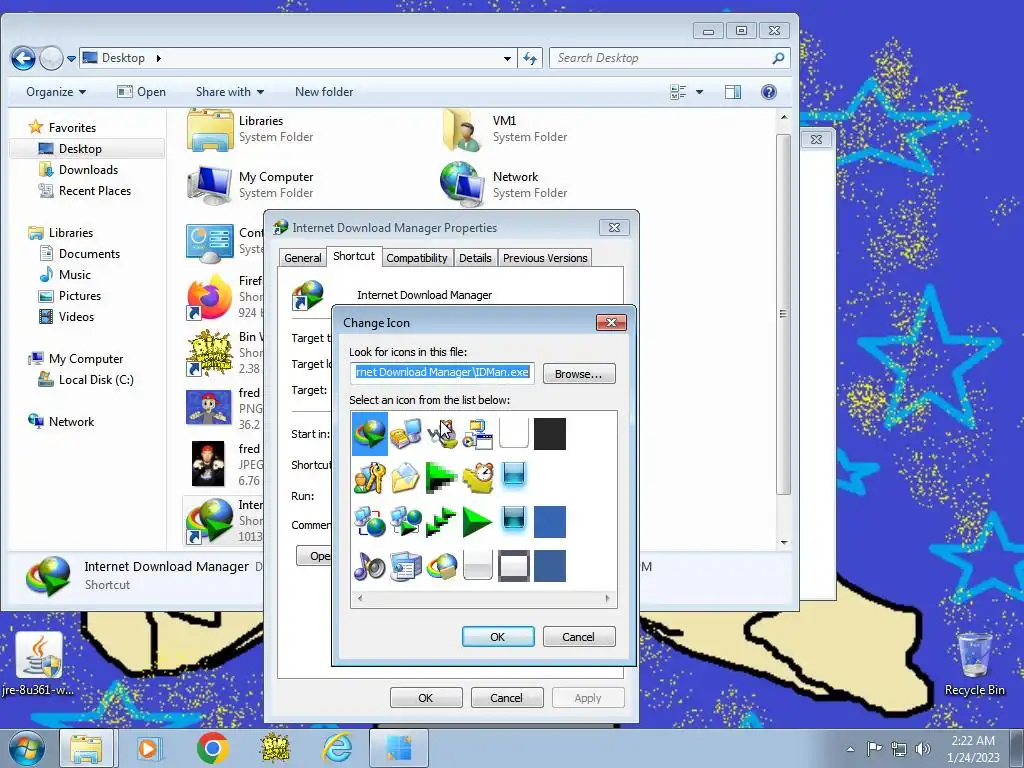Select the dark framed rectangle icon
Viewport: 1024px width, 768px height.
pos(513,566)
